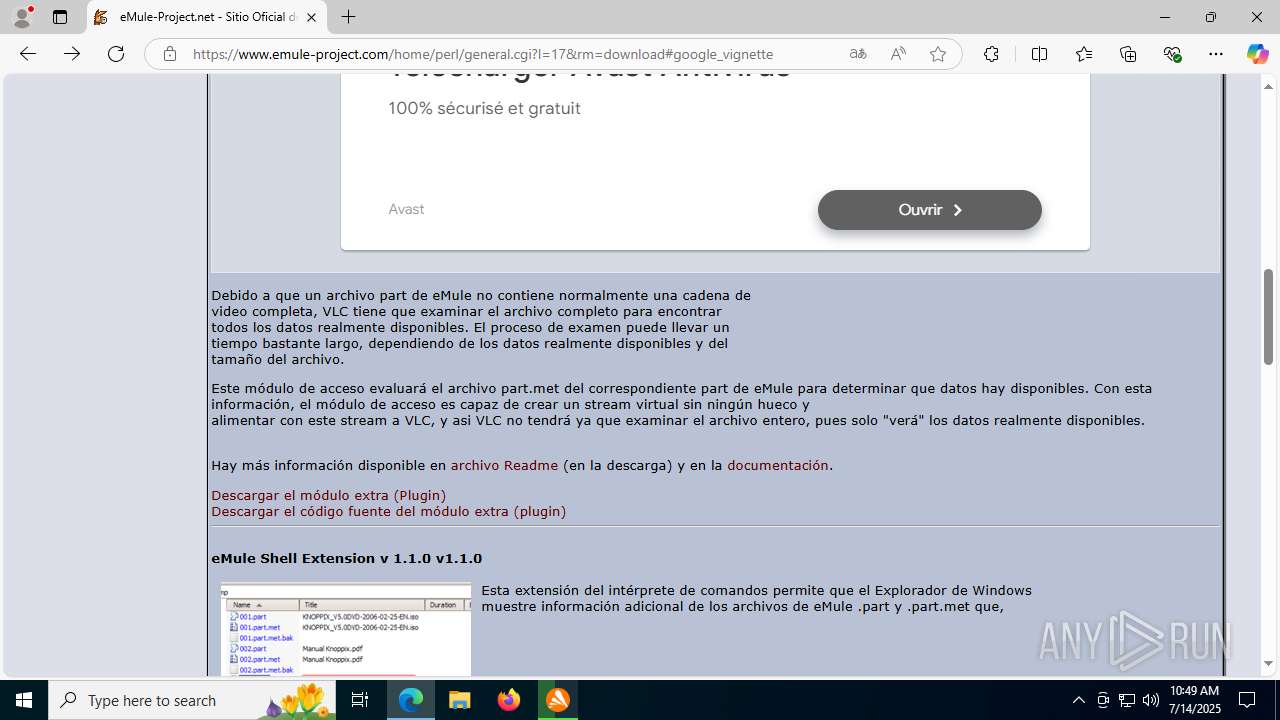1280x720 pixels.
Task: Open Settings and more menu
Action: [x=1216, y=54]
